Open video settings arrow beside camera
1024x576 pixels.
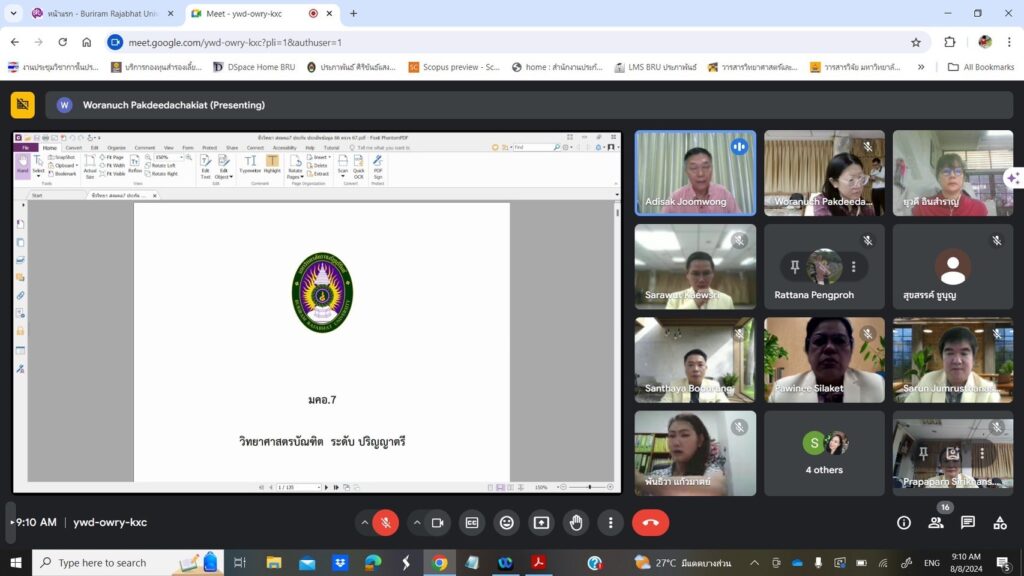click(x=417, y=522)
